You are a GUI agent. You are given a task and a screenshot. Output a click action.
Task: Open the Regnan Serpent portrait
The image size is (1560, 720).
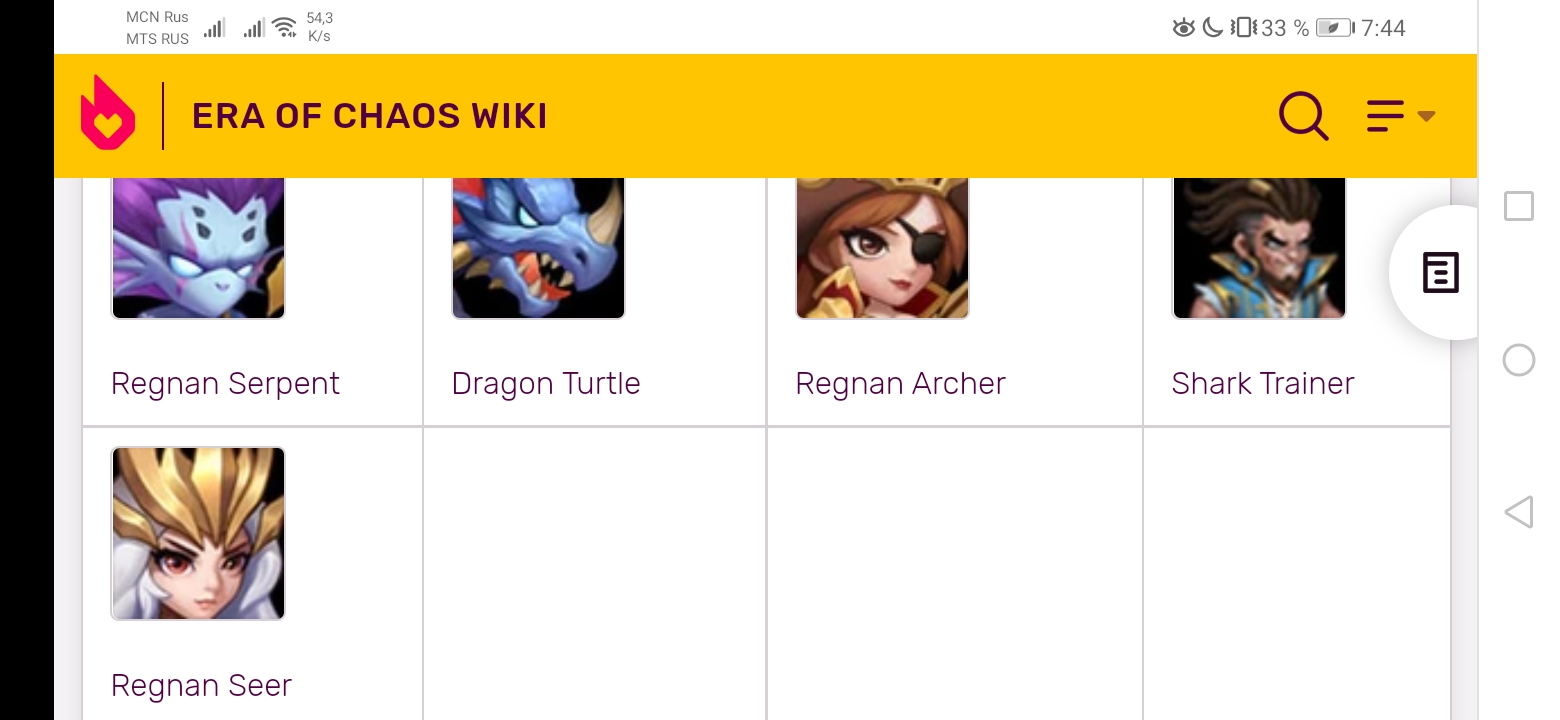click(198, 248)
